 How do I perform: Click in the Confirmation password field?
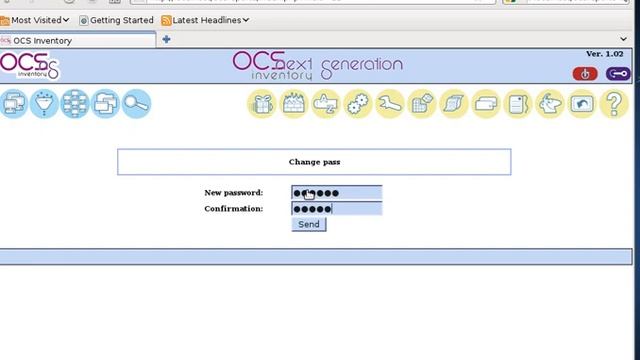[337, 209]
